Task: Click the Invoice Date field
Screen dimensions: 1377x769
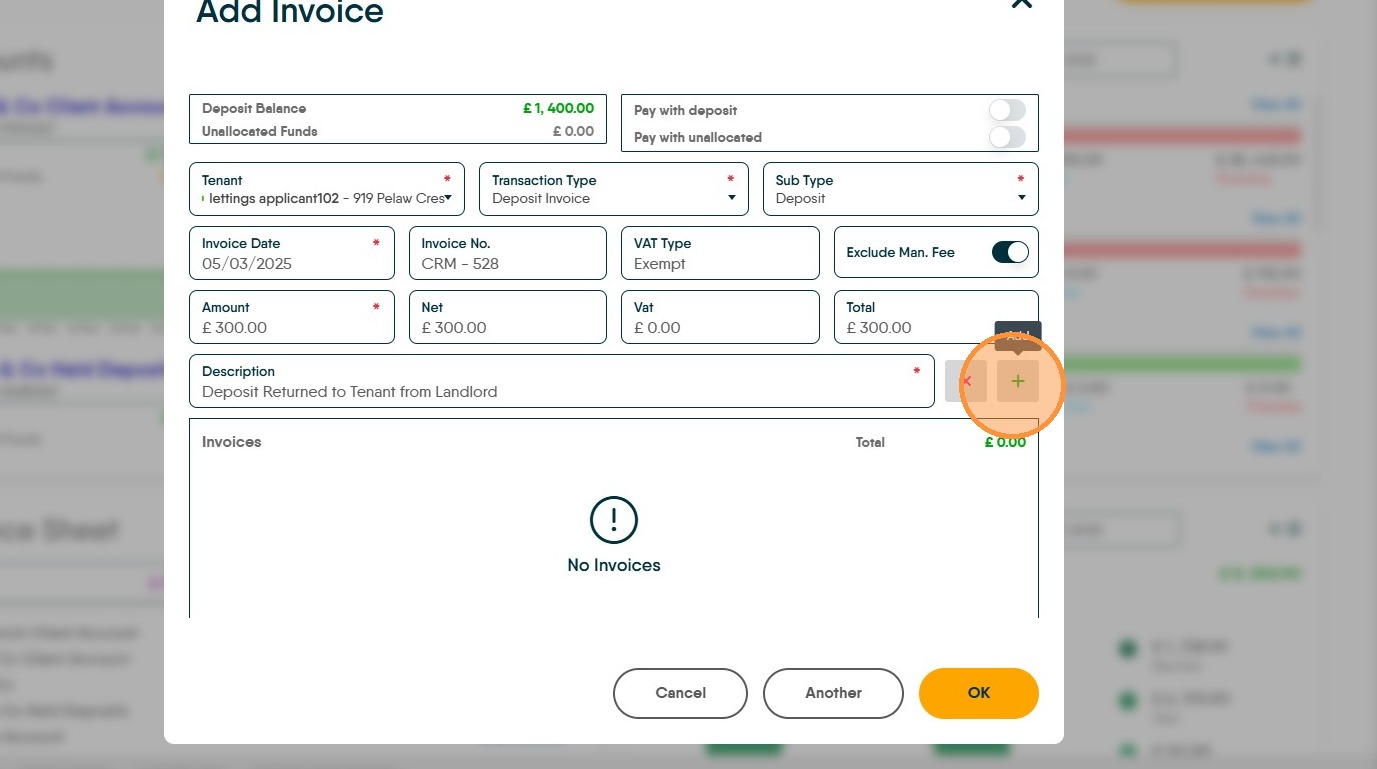Action: [292, 253]
